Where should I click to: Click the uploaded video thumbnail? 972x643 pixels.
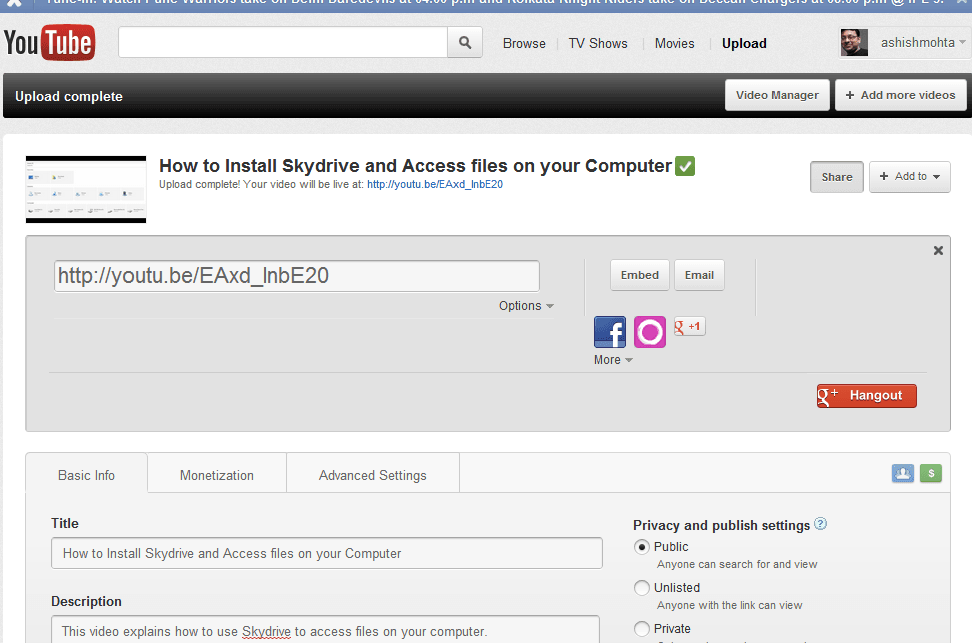86,189
